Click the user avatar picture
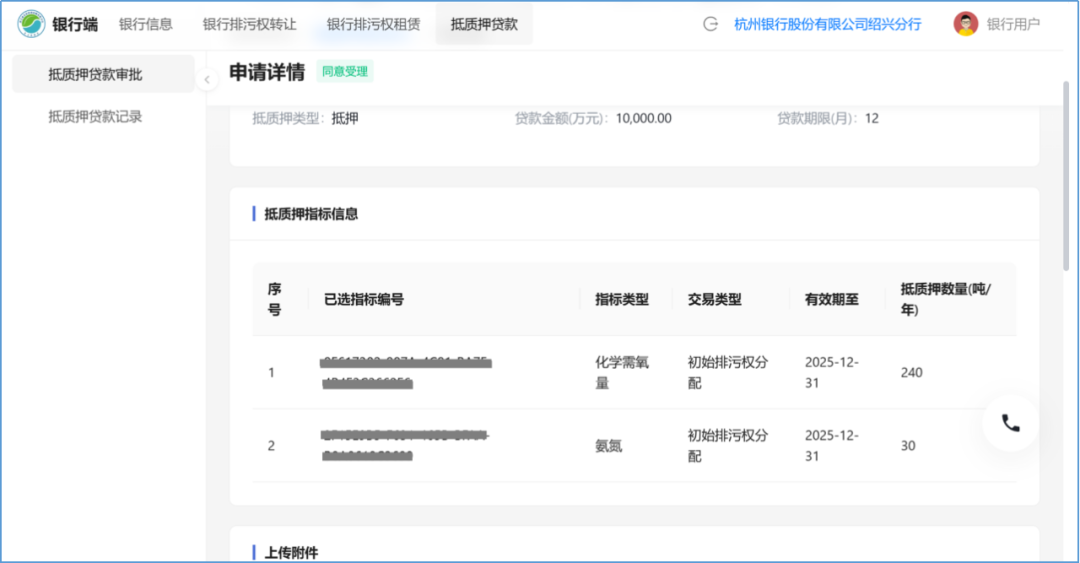Image resolution: width=1080 pixels, height=563 pixels. pyautogui.click(x=966, y=24)
